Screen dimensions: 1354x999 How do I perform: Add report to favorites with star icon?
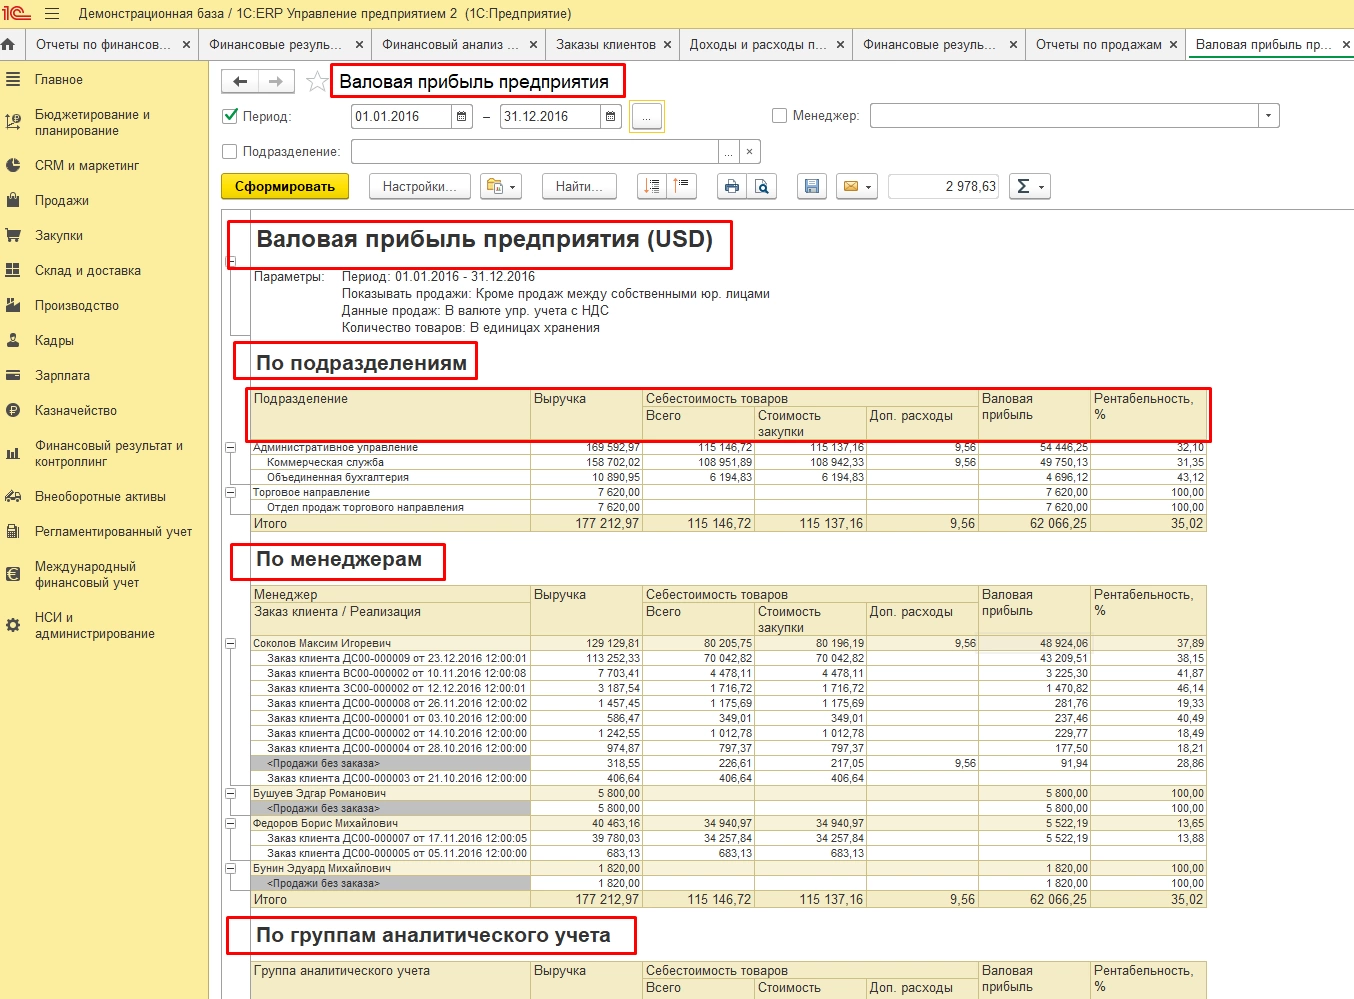[317, 82]
